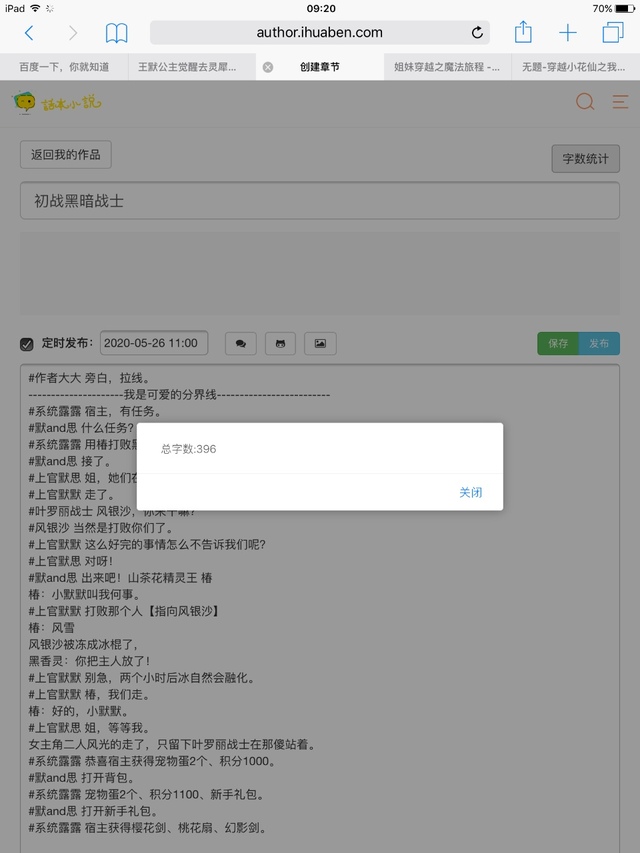Switch to the 姐妹穿越之魔法旅程 tab
This screenshot has width=640, height=853.
[x=446, y=67]
